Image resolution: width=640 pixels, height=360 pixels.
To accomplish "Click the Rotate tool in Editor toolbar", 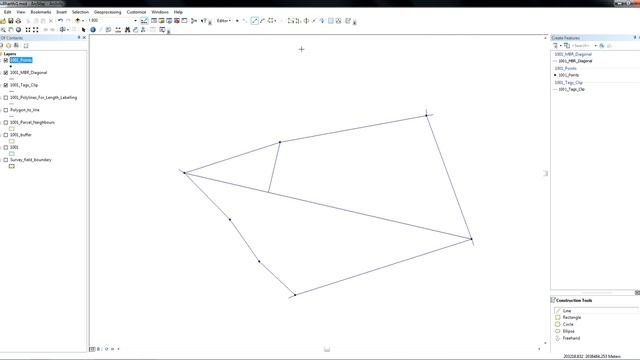I will (322, 20).
